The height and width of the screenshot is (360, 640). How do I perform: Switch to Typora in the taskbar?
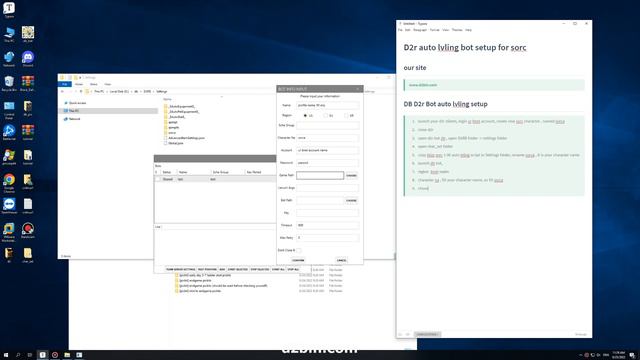coord(42,355)
